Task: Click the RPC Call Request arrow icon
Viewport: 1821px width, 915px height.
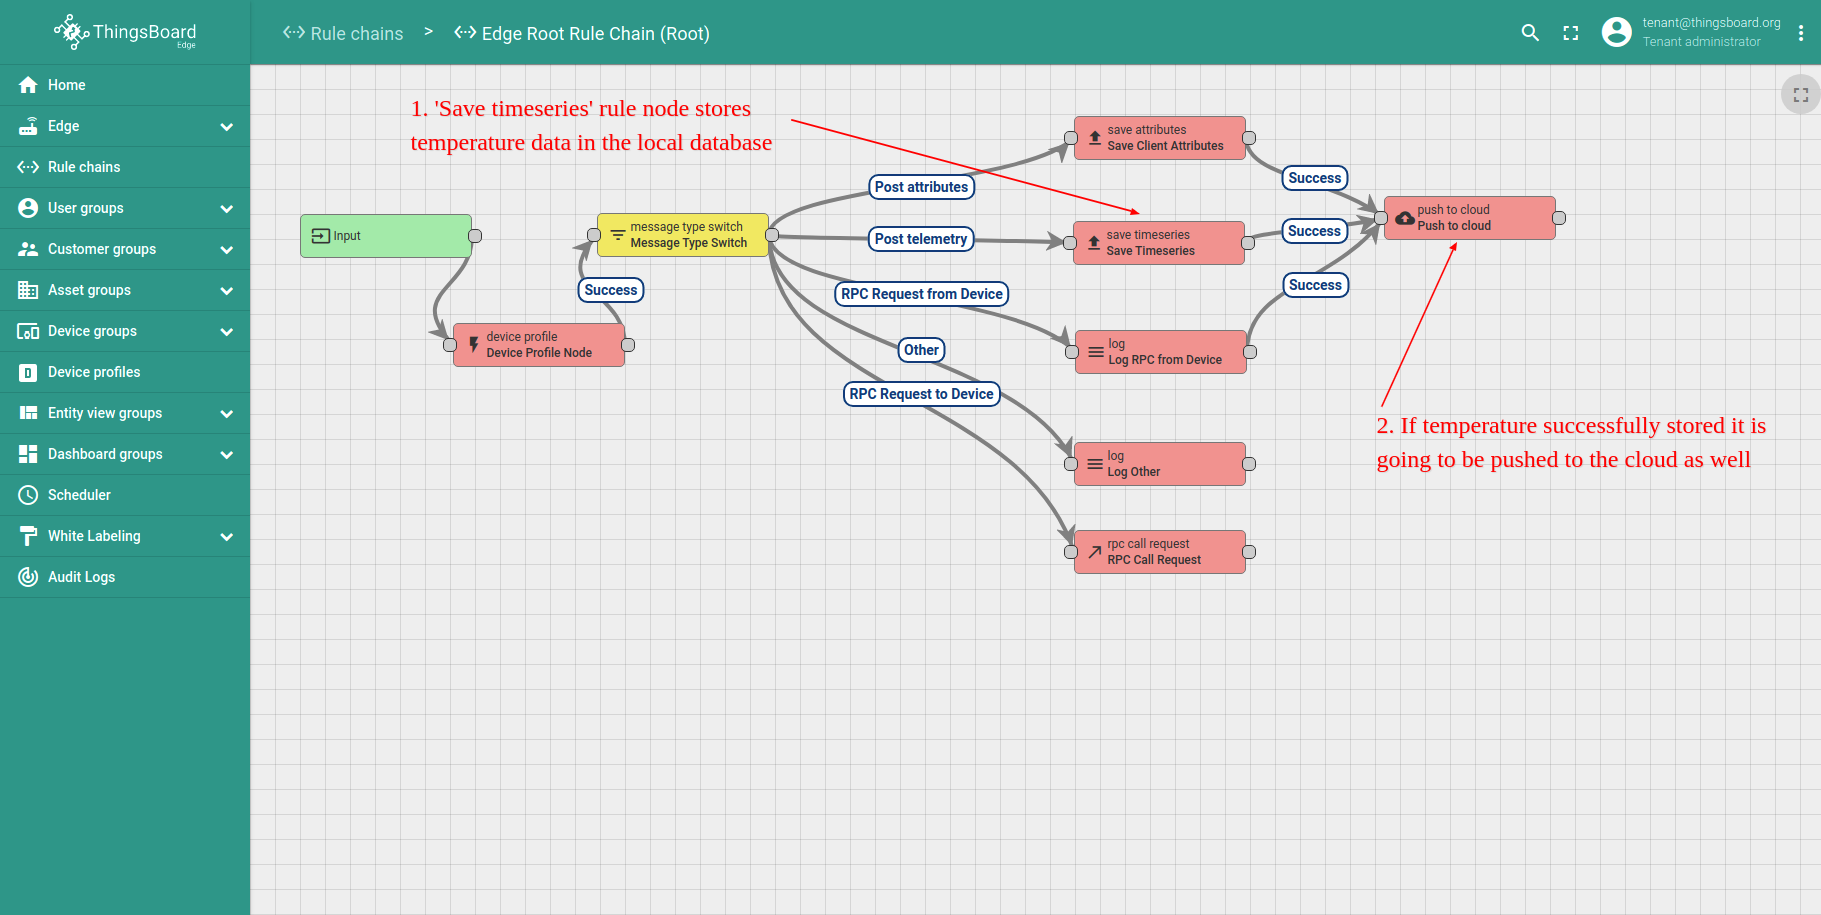Action: point(1095,552)
